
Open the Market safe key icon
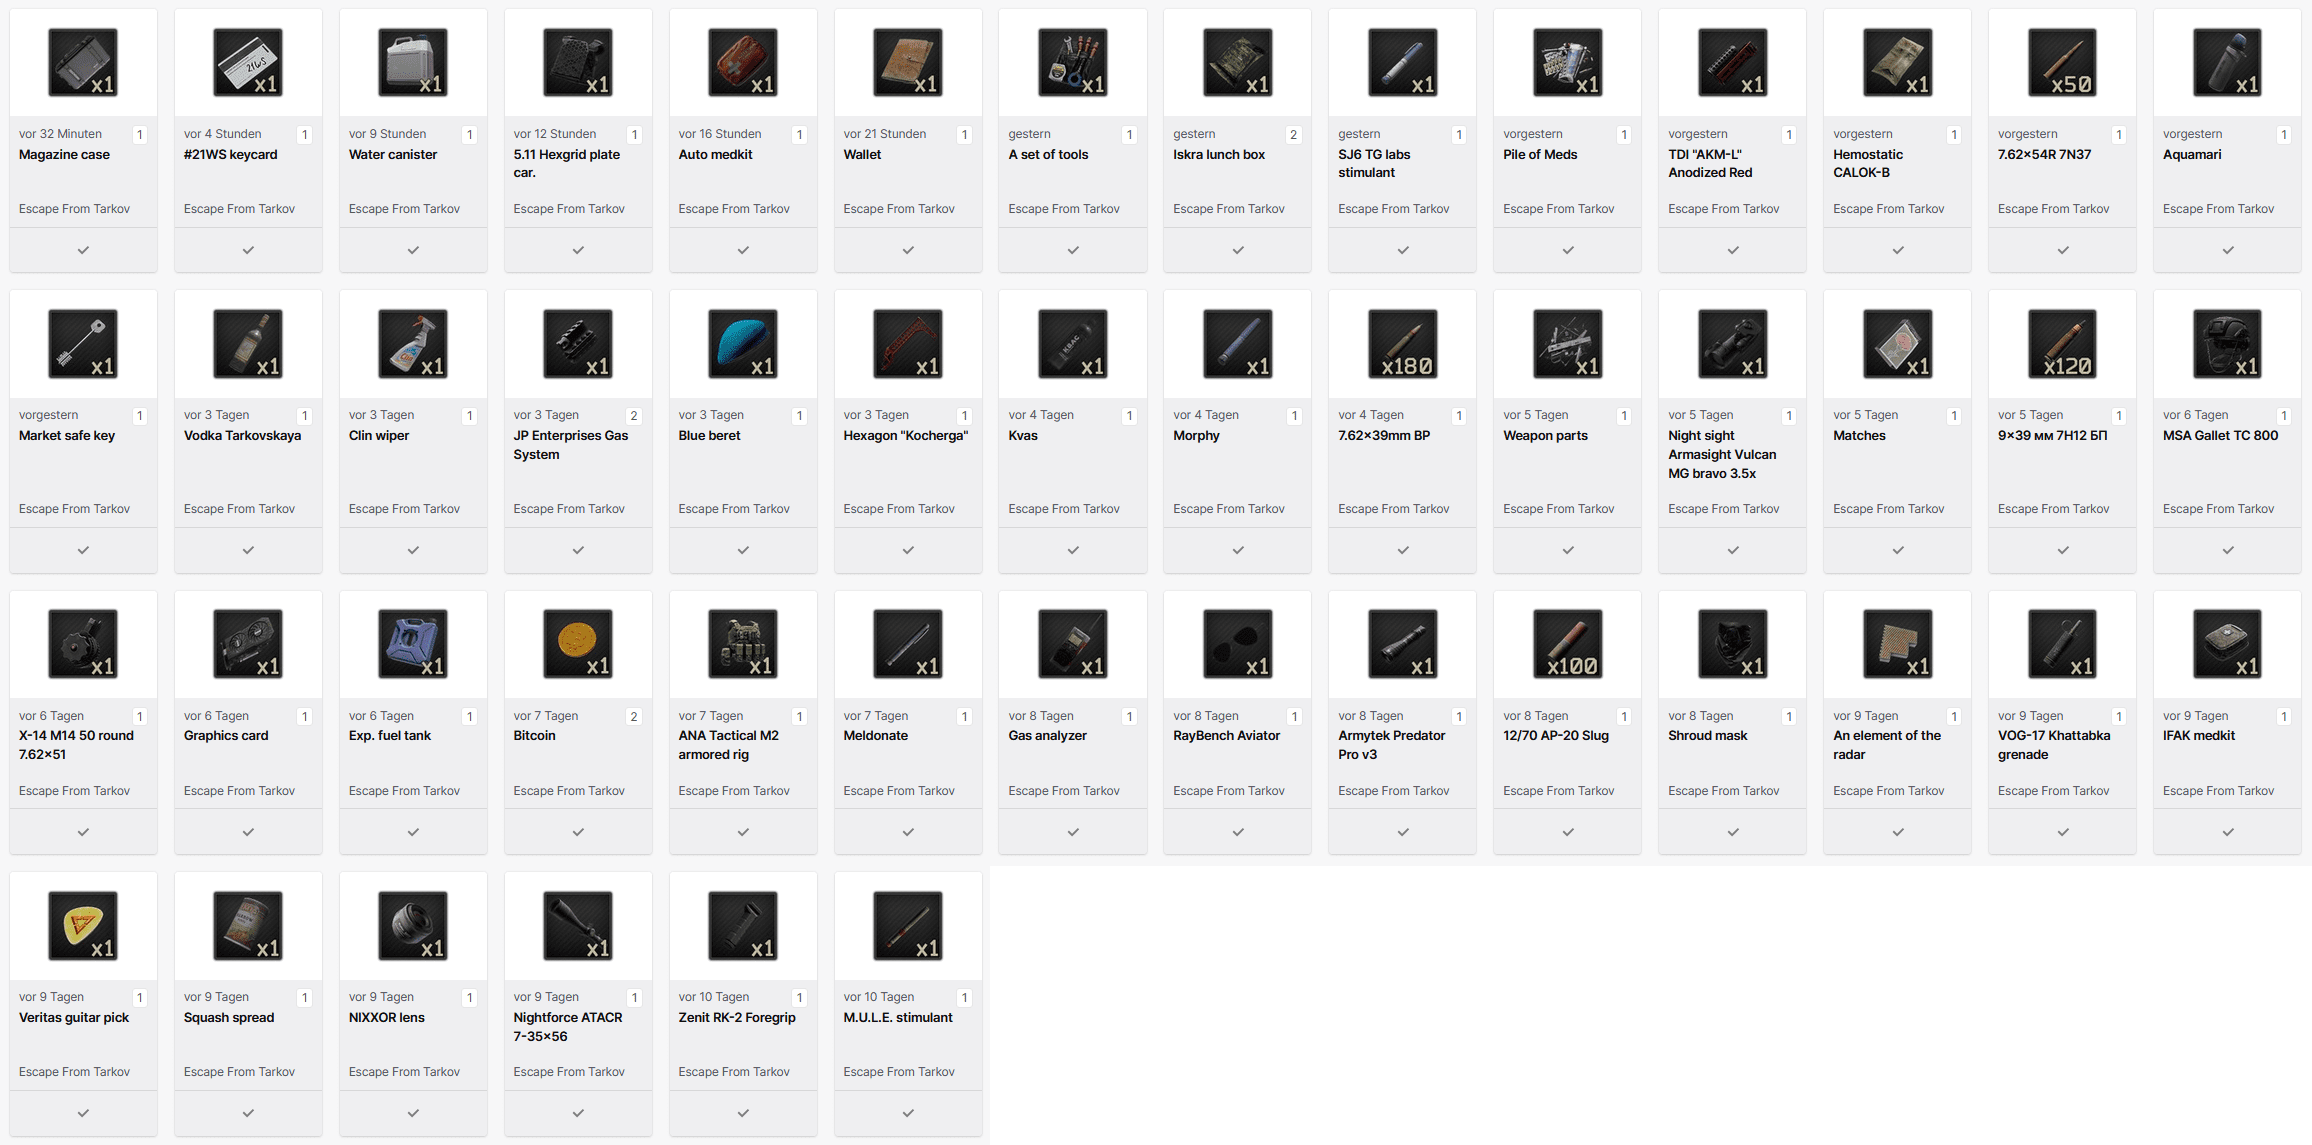pos(83,344)
